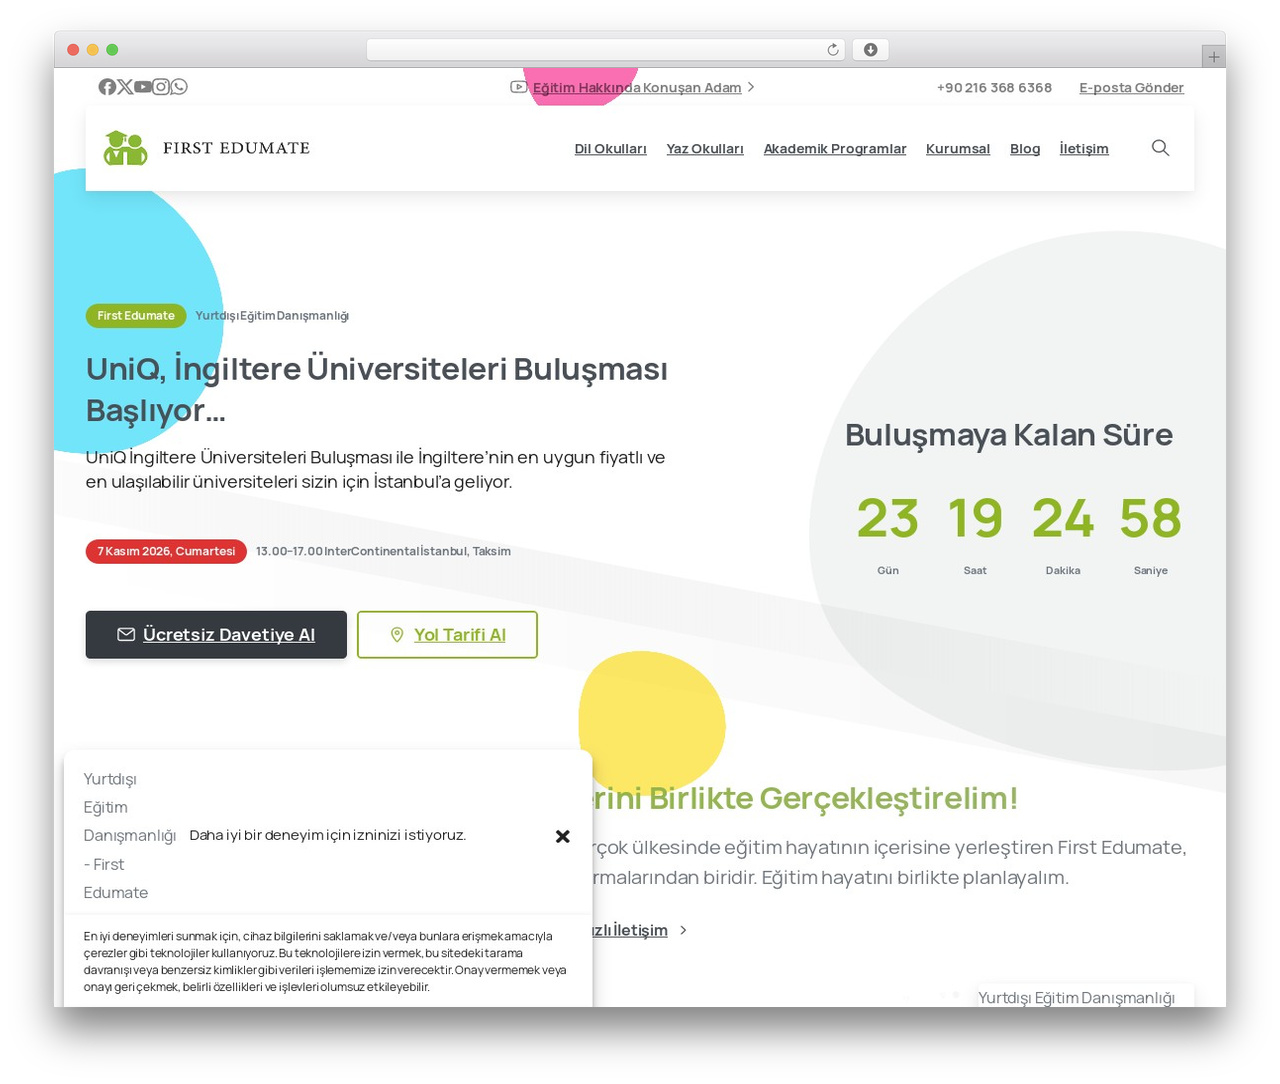This screenshot has width=1280, height=1084.
Task: Click the E-posta Gönder link
Action: 1131,88
